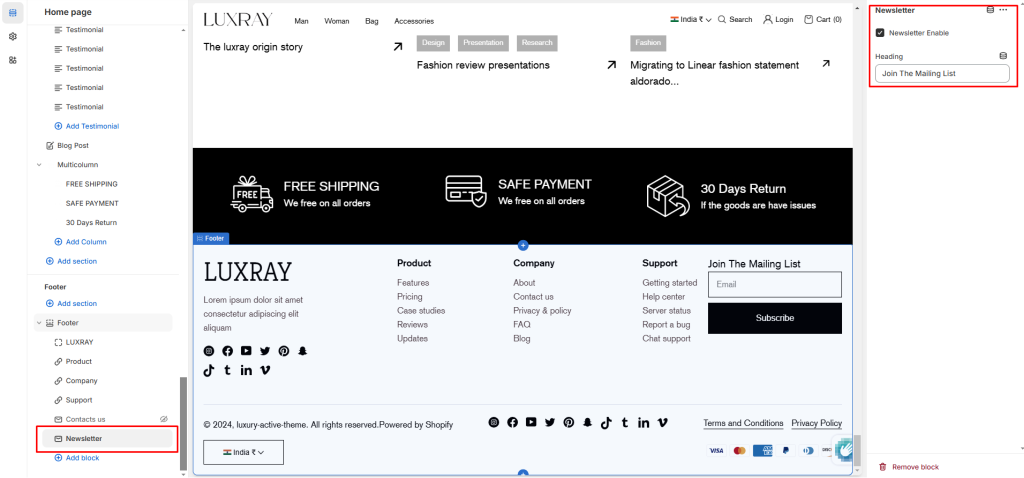Click Vimeo icon in footer logo column
The width and height of the screenshot is (1024, 478).
(265, 370)
